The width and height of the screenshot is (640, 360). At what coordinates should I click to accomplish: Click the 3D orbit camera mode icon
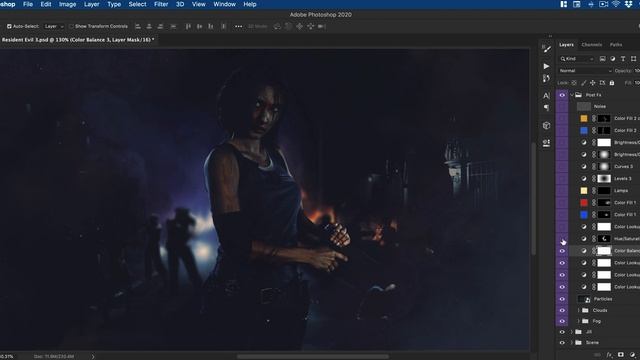tap(277, 27)
